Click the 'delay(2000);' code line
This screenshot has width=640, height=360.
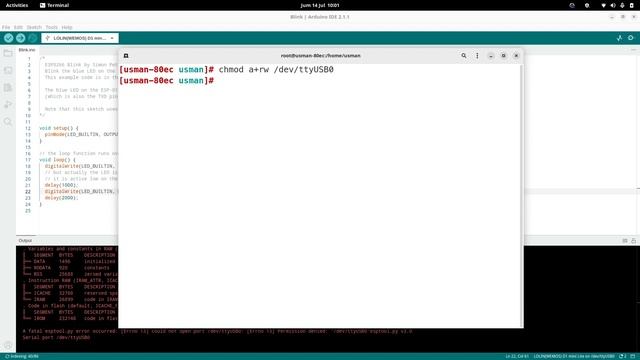tap(61, 198)
